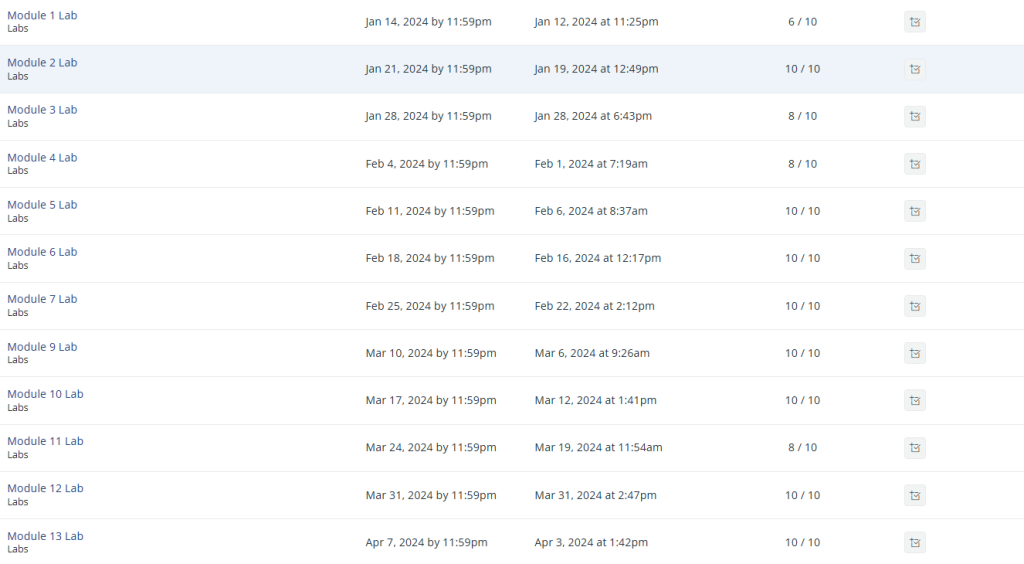
Task: Open Module 4 Lab score details icon
Action: click(914, 164)
